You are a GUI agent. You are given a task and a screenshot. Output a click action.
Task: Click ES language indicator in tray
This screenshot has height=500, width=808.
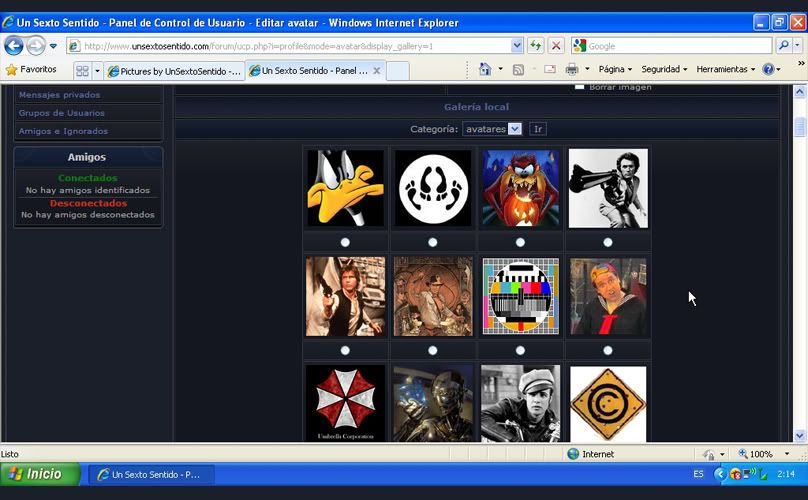point(698,474)
